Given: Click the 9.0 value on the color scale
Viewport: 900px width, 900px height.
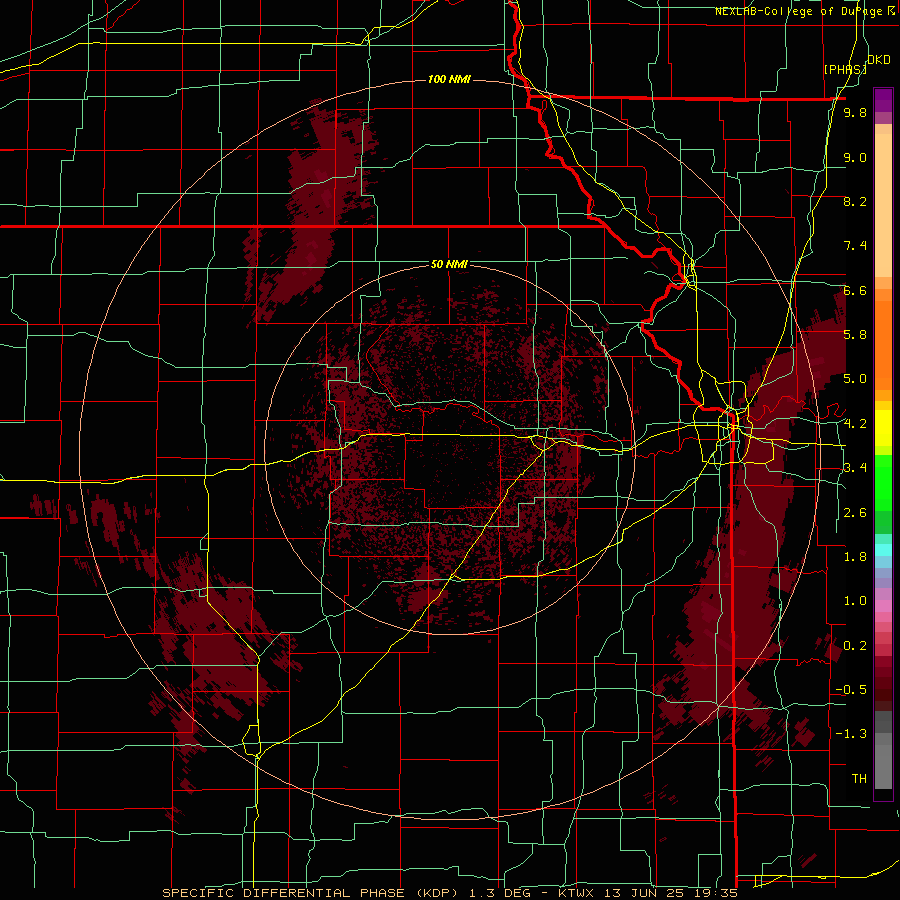Looking at the screenshot, I should (x=855, y=157).
